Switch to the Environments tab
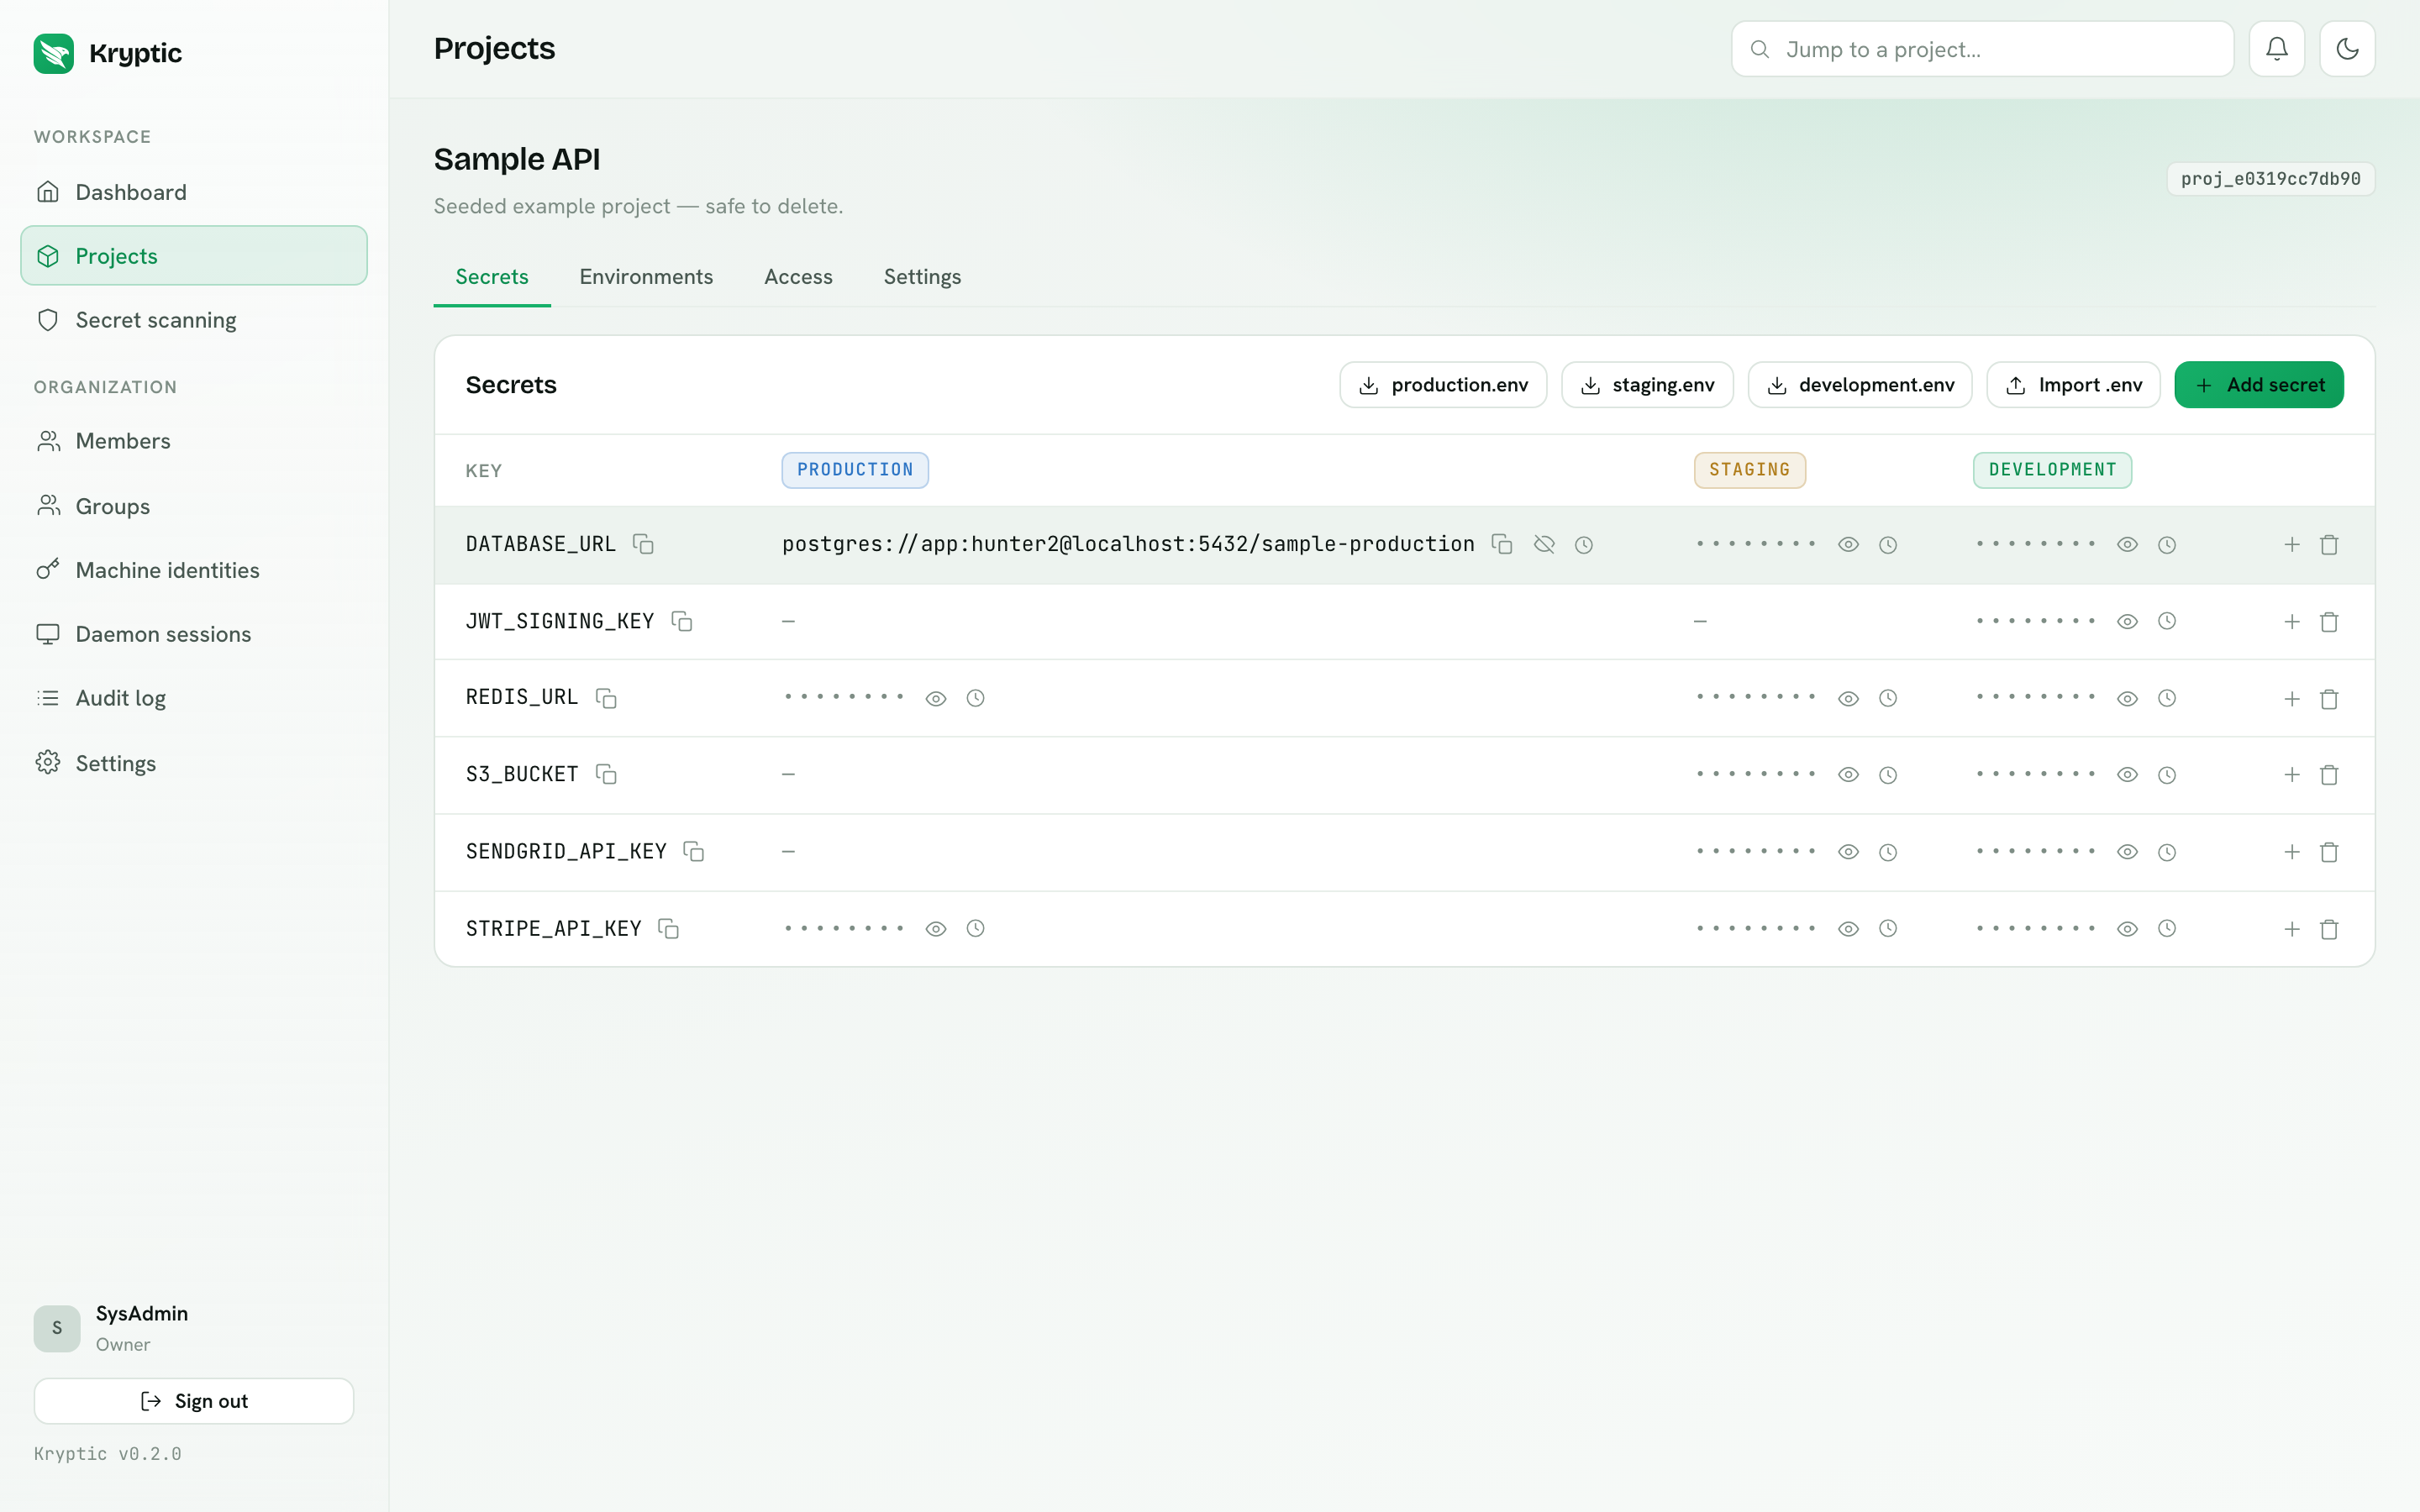Viewport: 2420px width, 1512px height. click(x=646, y=277)
